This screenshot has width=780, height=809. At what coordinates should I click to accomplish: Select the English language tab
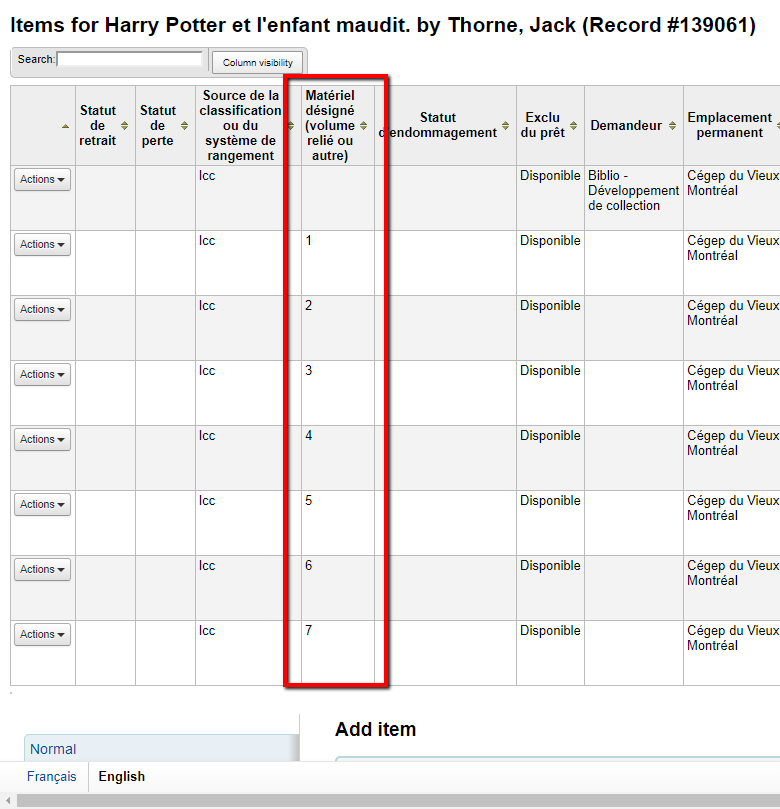(121, 777)
